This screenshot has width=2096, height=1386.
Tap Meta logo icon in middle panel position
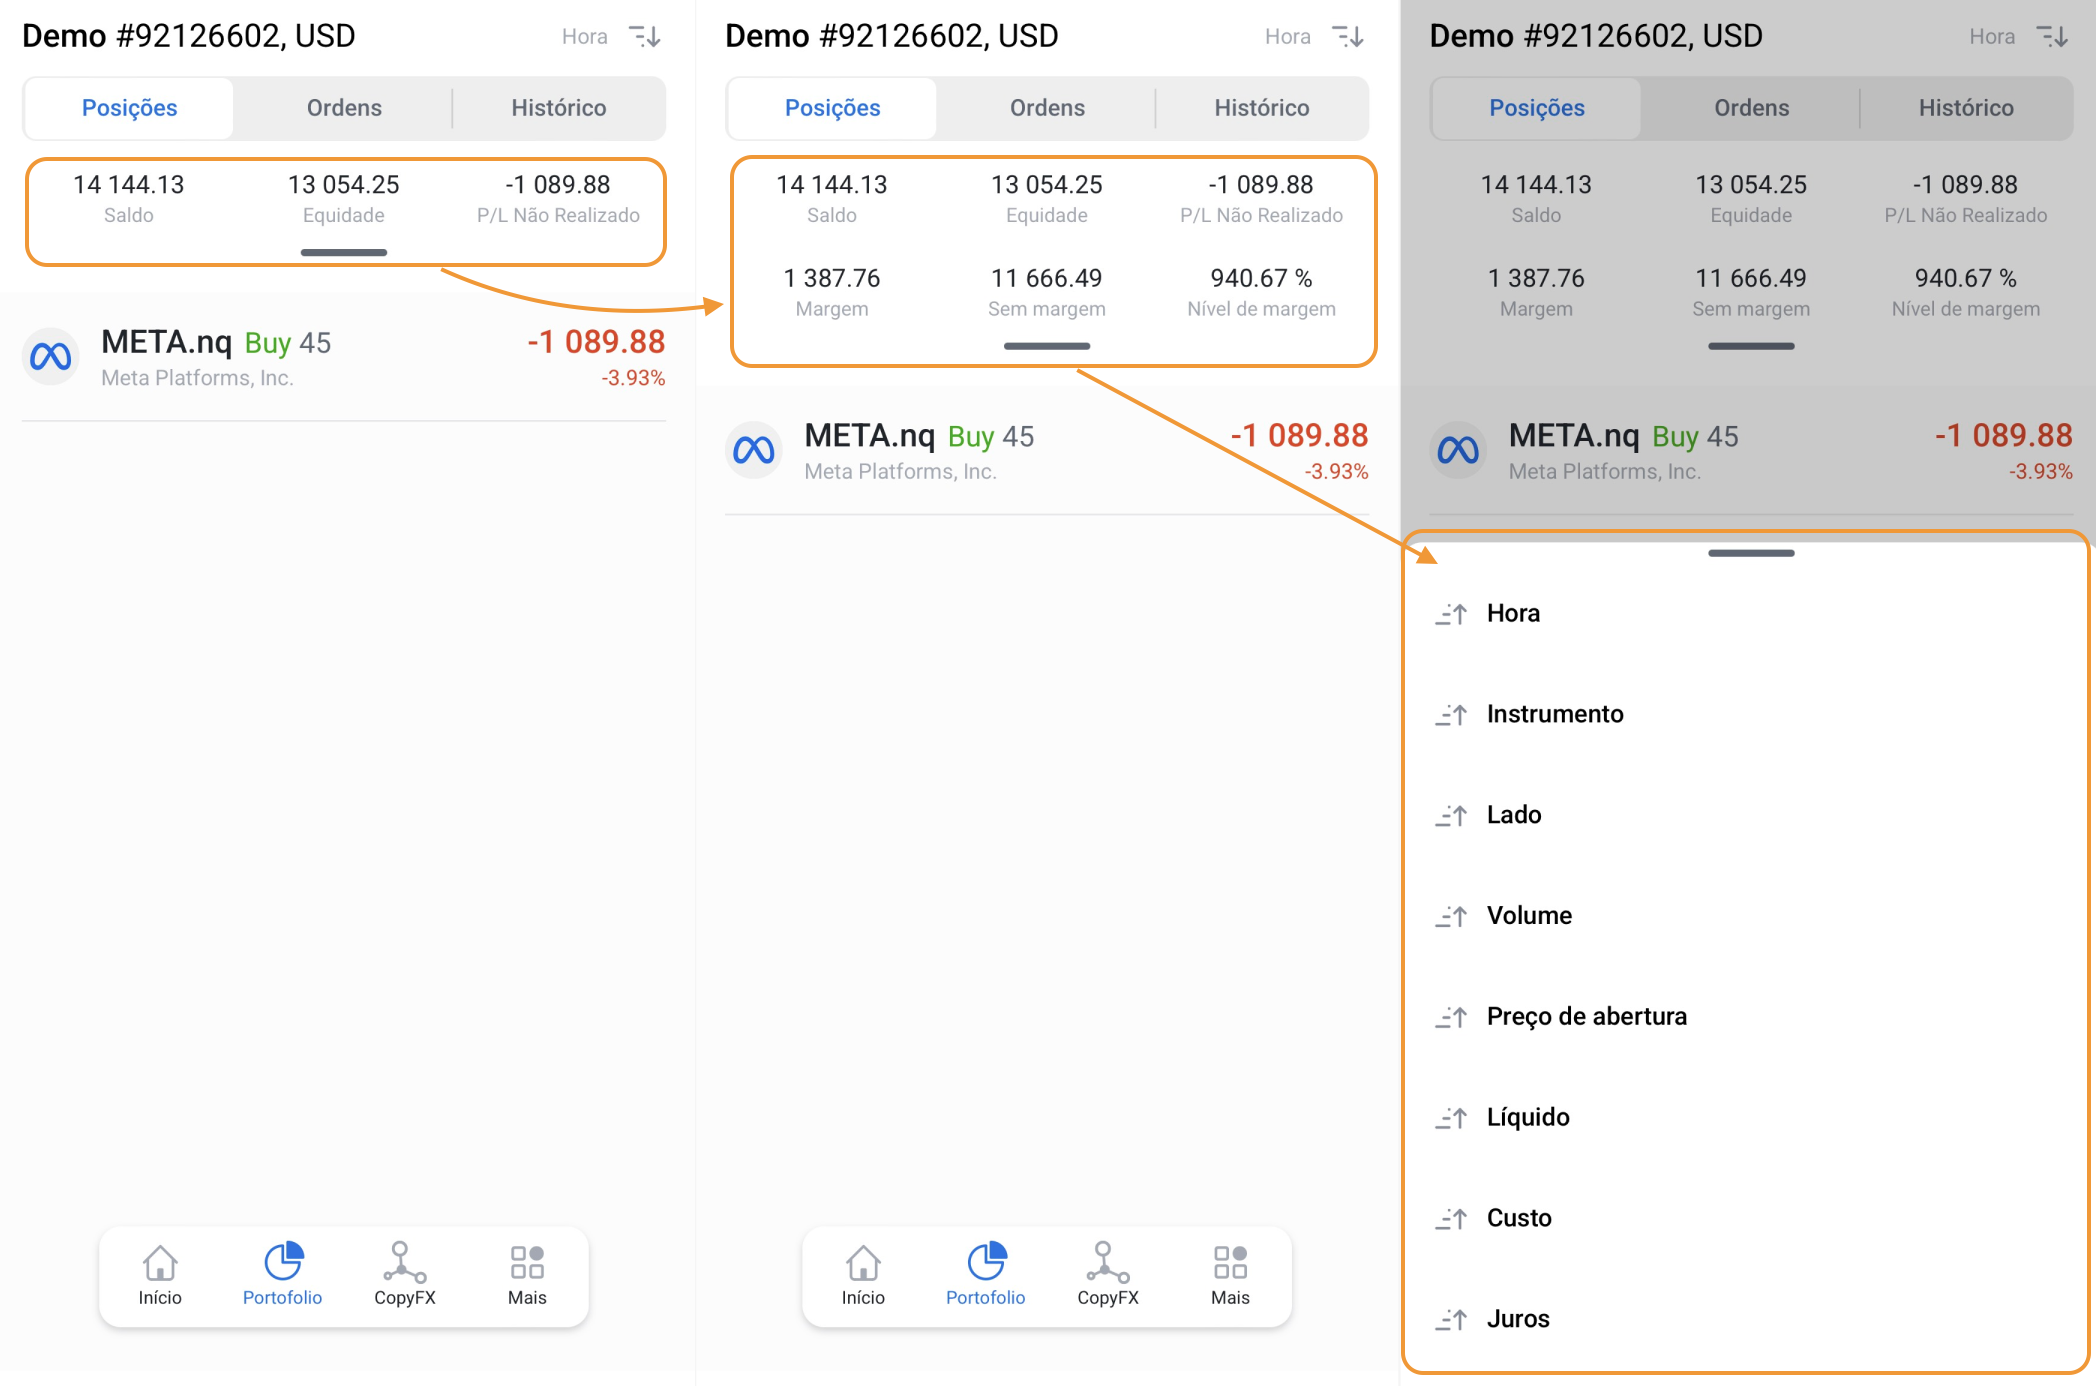[754, 450]
